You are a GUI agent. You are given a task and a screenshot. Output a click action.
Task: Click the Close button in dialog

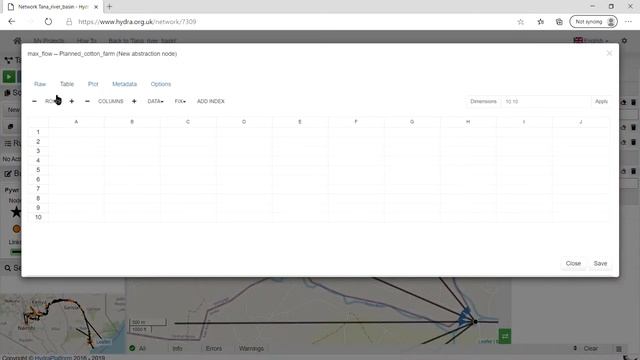pyautogui.click(x=573, y=263)
